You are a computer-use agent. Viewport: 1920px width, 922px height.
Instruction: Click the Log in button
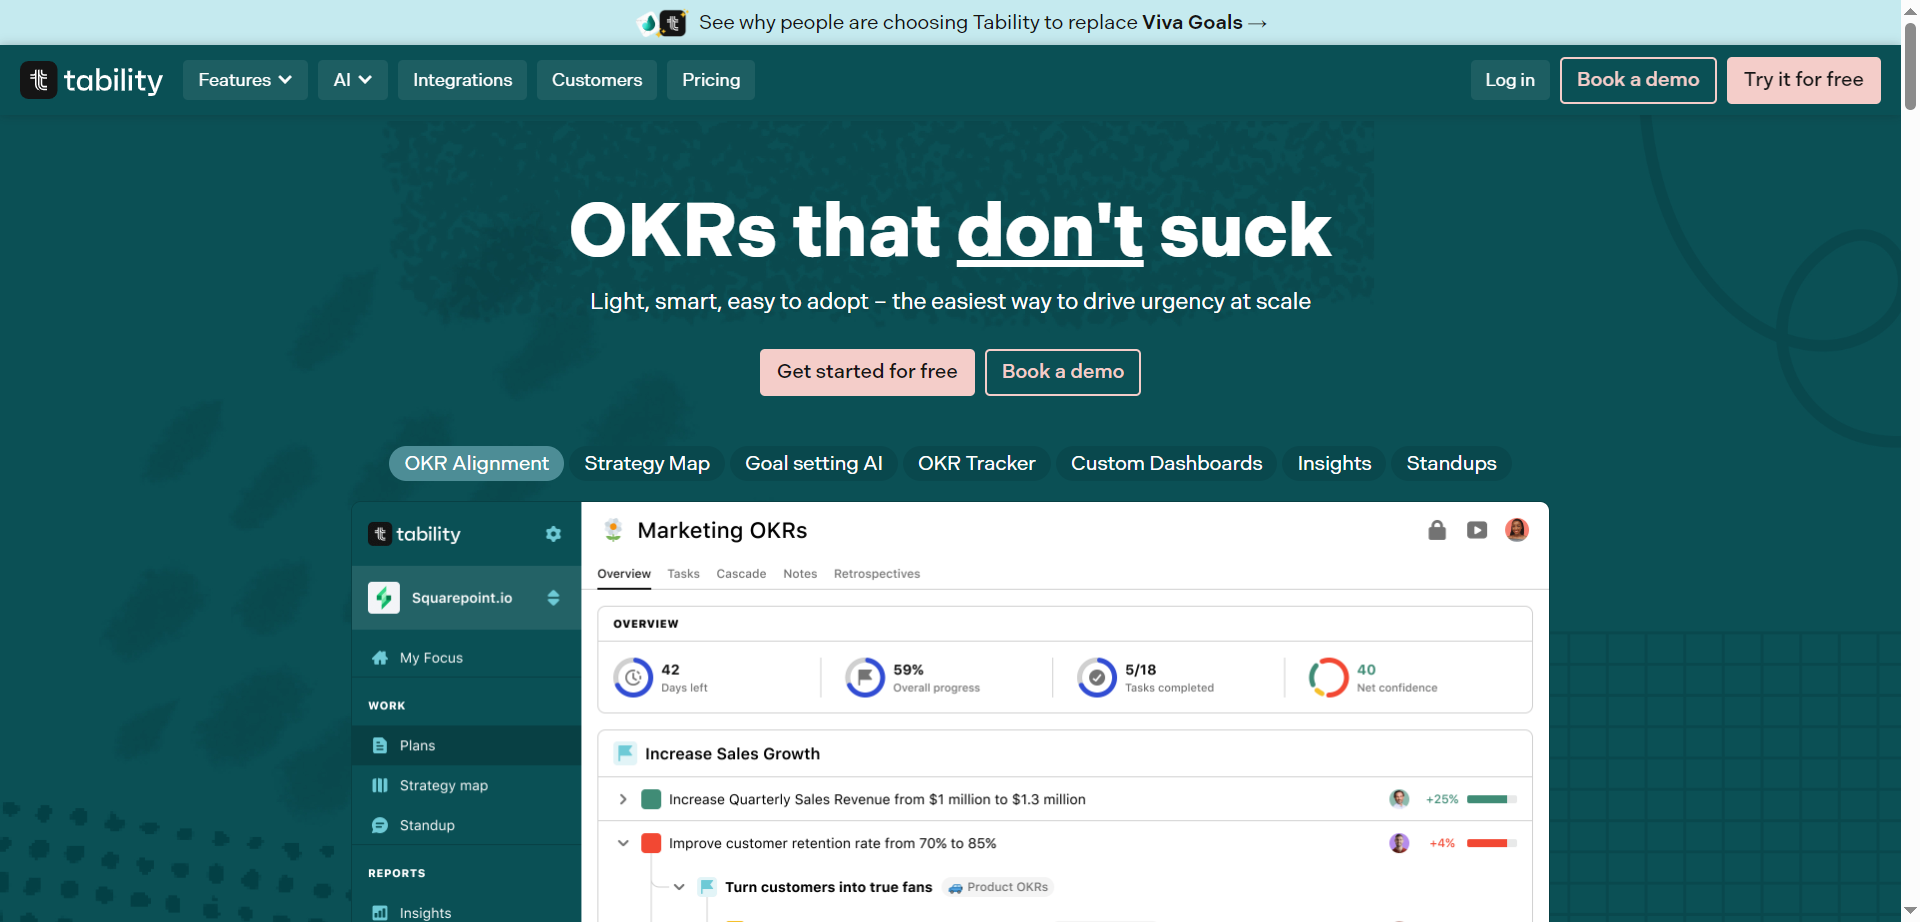1510,80
